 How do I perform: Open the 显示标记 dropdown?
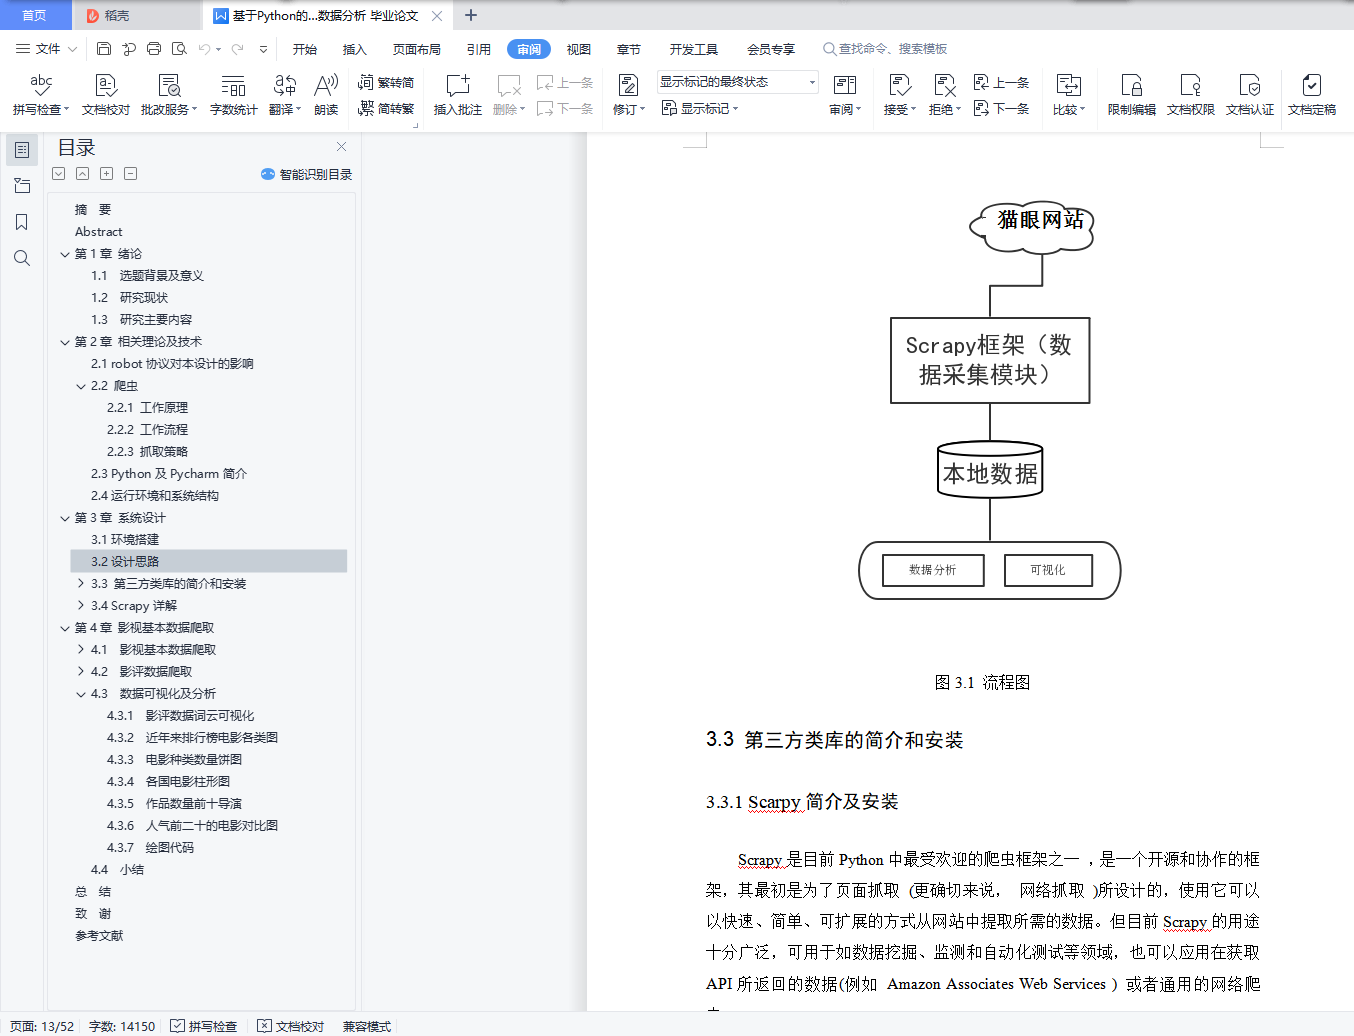tap(700, 108)
